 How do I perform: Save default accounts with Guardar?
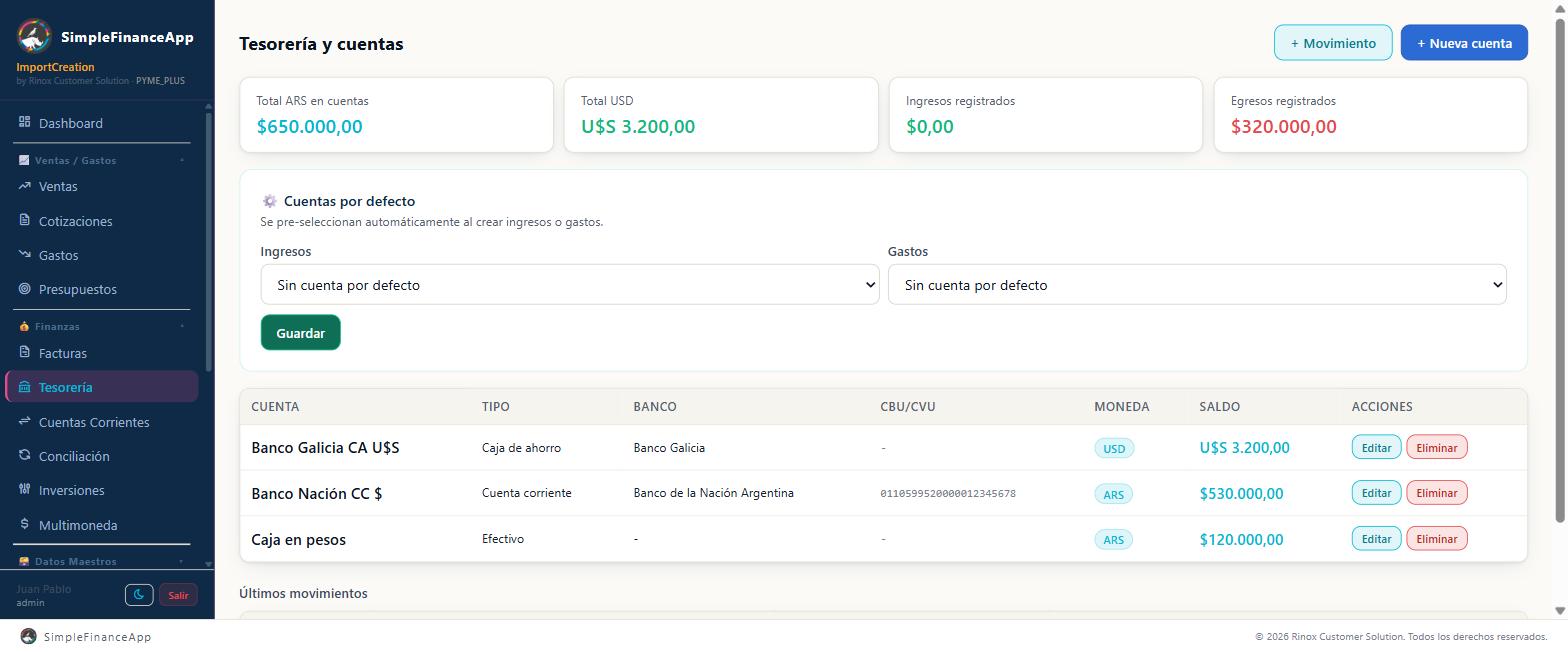300,333
